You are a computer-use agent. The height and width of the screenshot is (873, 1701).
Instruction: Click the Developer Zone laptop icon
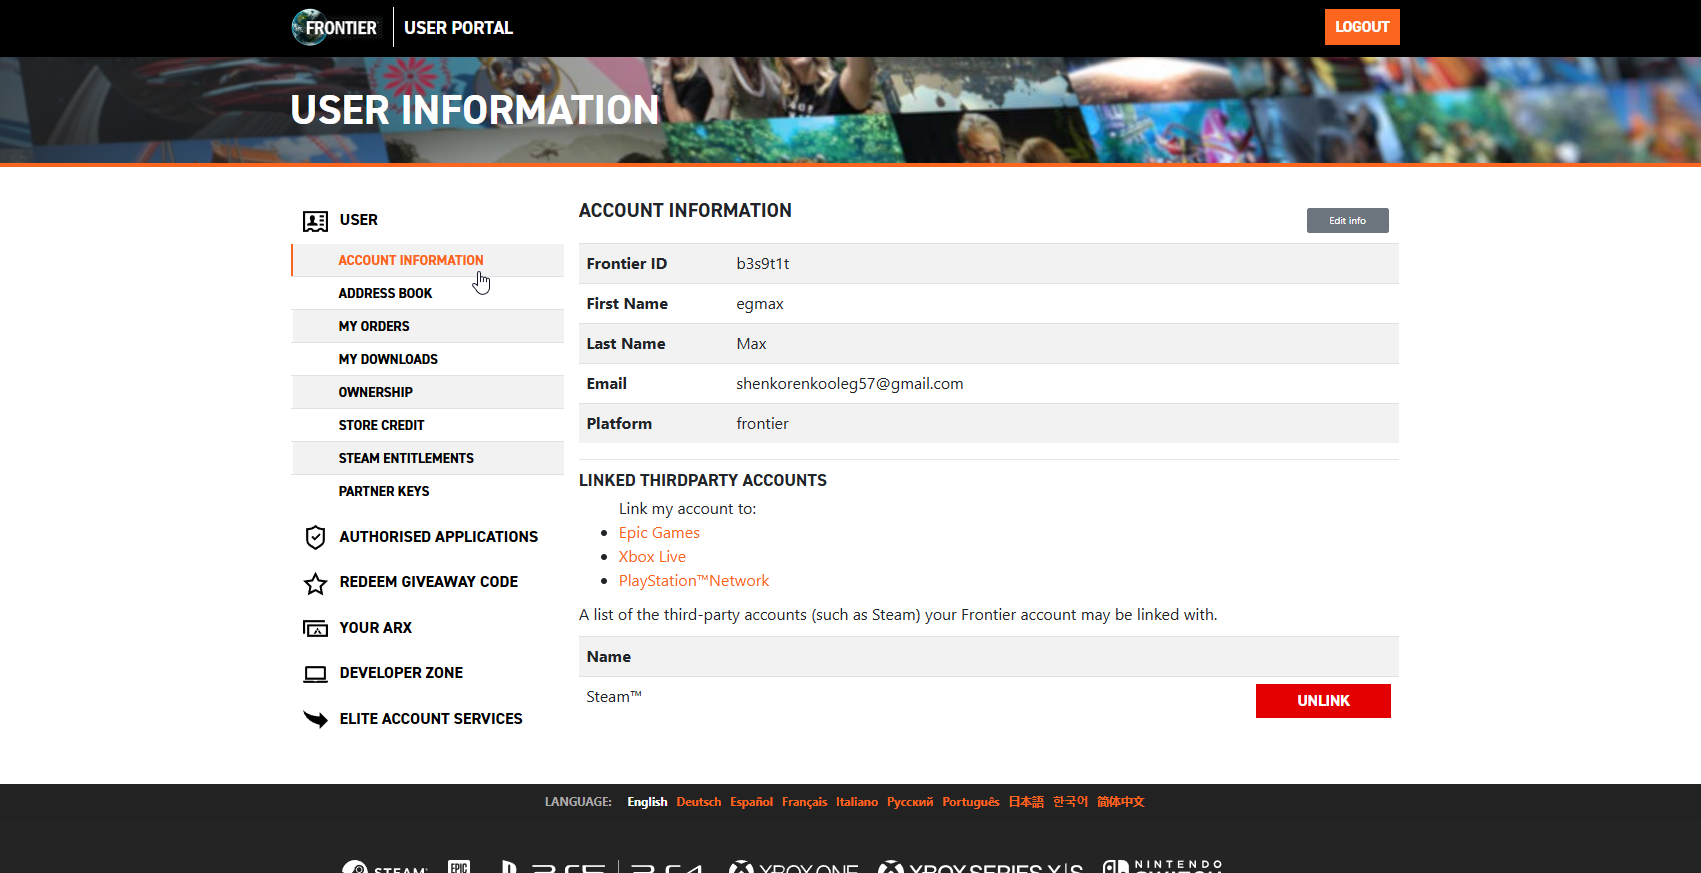(x=315, y=674)
